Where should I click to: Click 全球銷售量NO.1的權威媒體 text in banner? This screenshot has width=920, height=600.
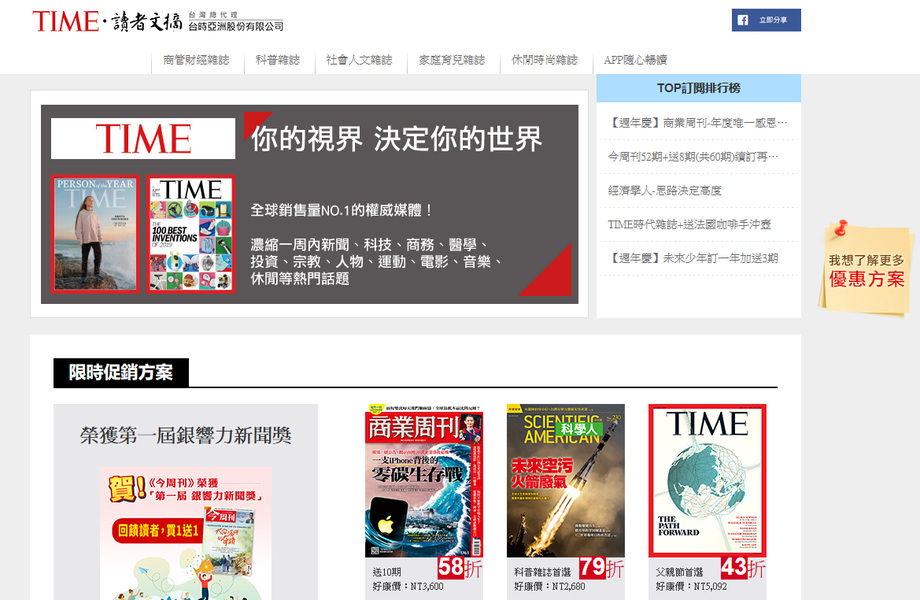point(341,210)
